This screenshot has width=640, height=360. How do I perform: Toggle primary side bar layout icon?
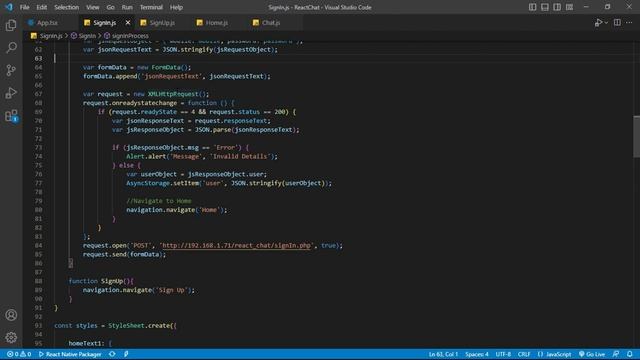point(532,7)
